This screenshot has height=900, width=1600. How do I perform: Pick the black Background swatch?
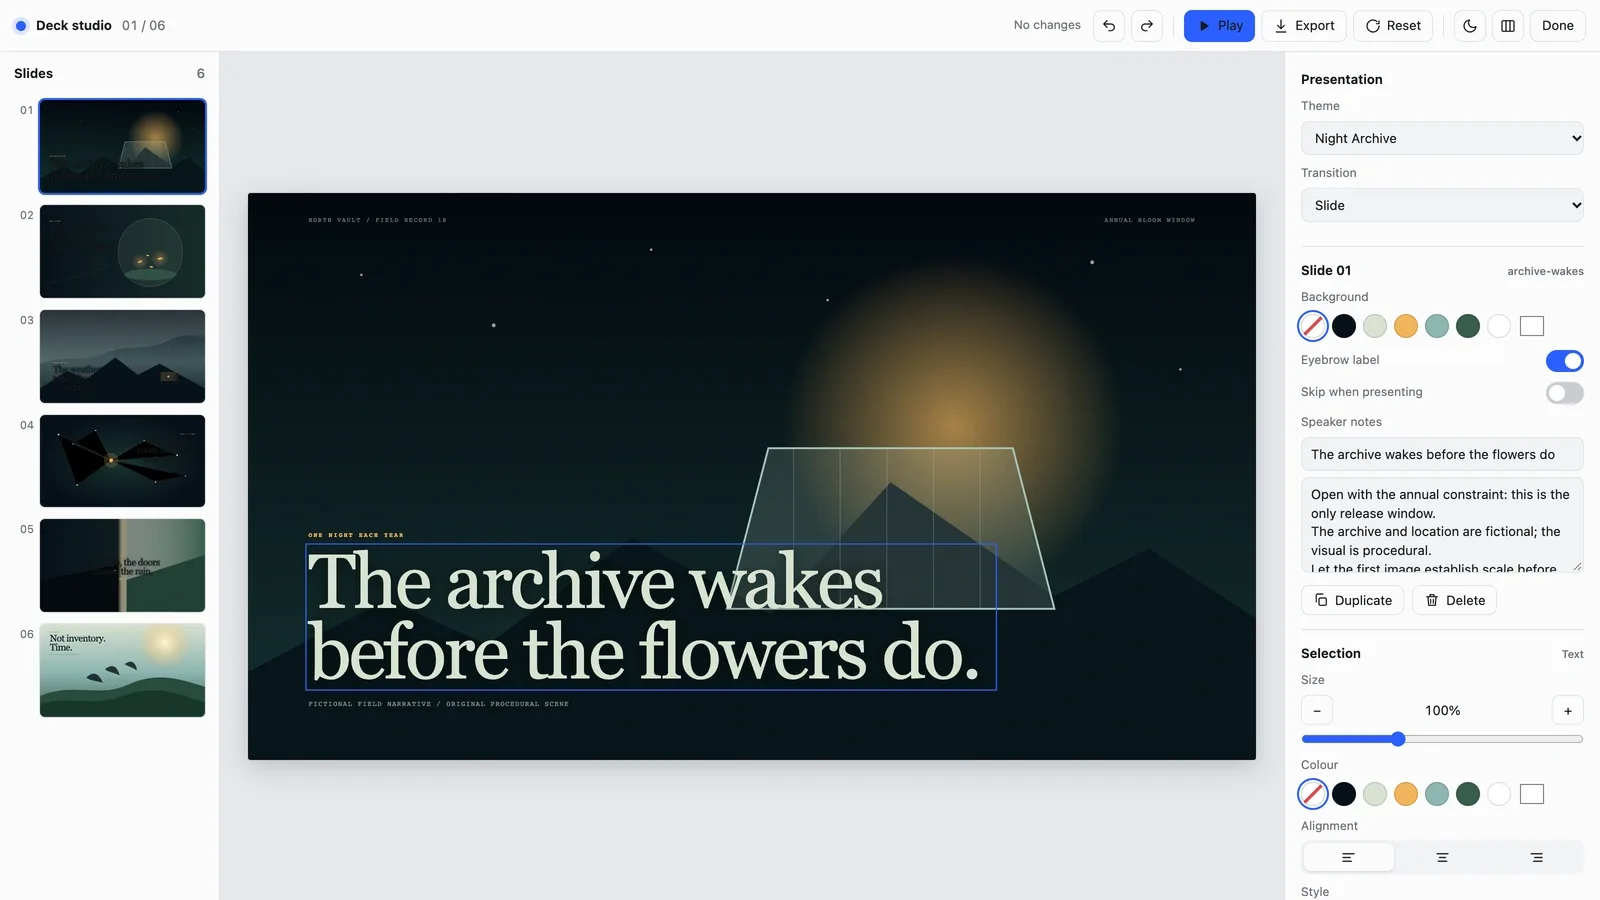coord(1344,326)
